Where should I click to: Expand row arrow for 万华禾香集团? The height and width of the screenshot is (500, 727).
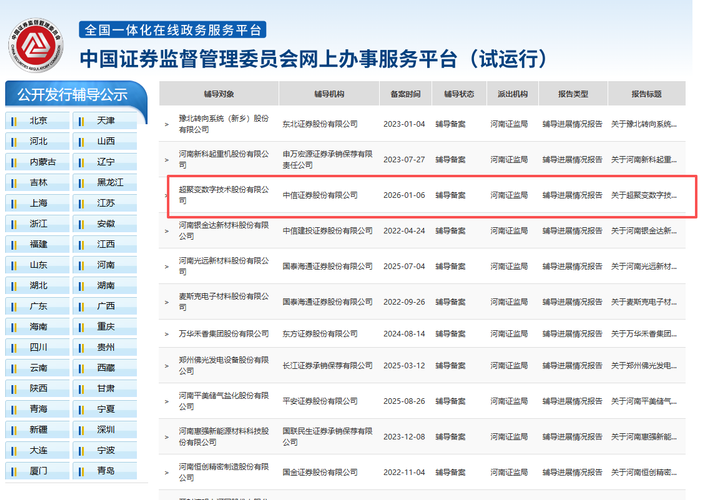pos(166,334)
